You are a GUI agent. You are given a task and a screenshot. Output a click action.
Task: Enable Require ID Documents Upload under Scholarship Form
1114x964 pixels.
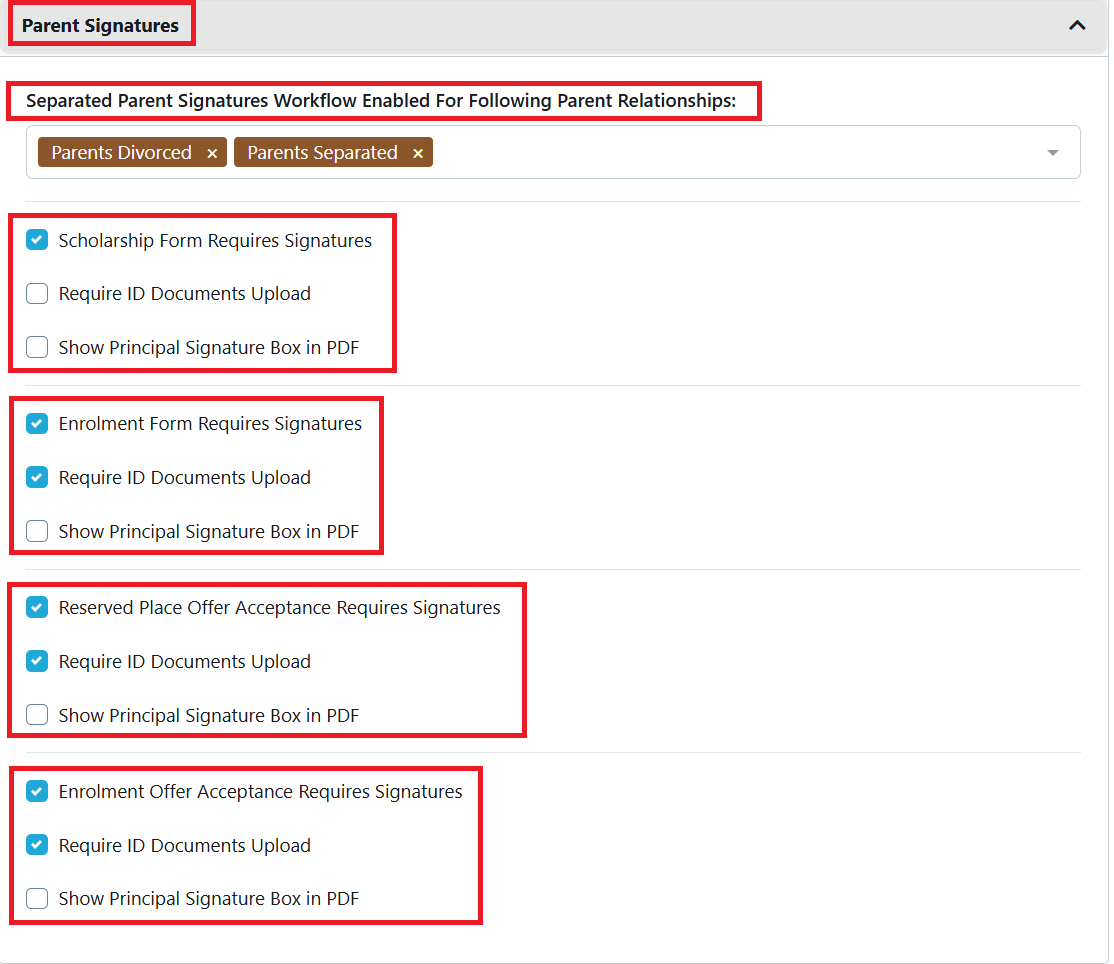37,294
